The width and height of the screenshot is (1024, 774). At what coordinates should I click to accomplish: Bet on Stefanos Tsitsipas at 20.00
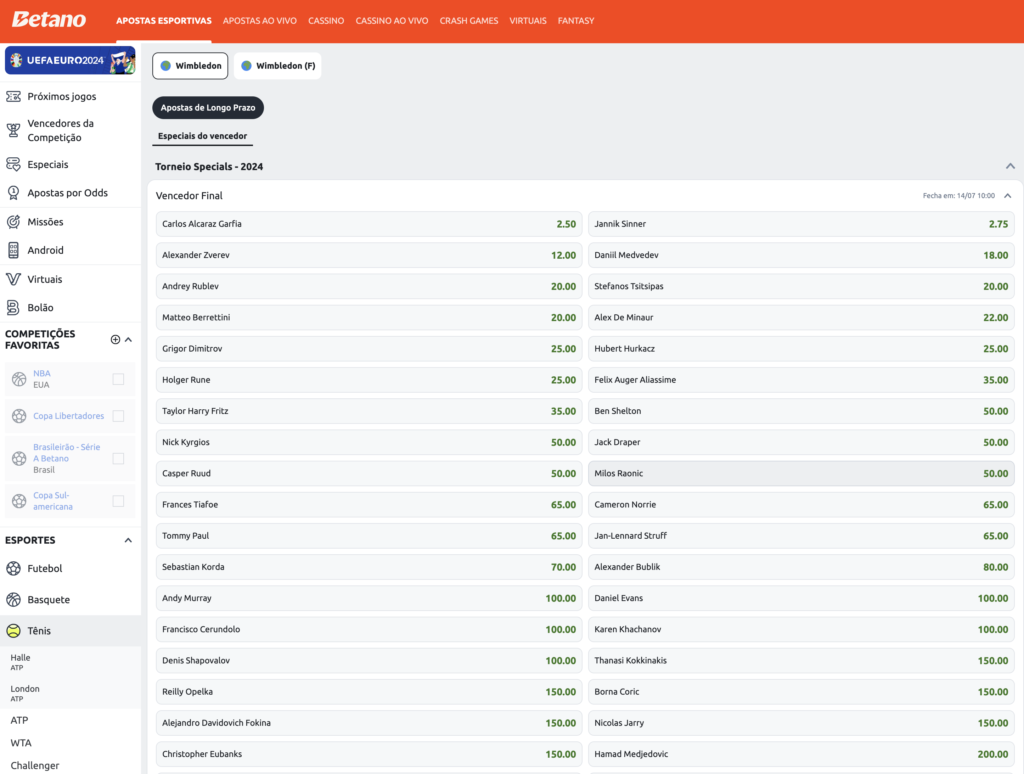click(801, 287)
